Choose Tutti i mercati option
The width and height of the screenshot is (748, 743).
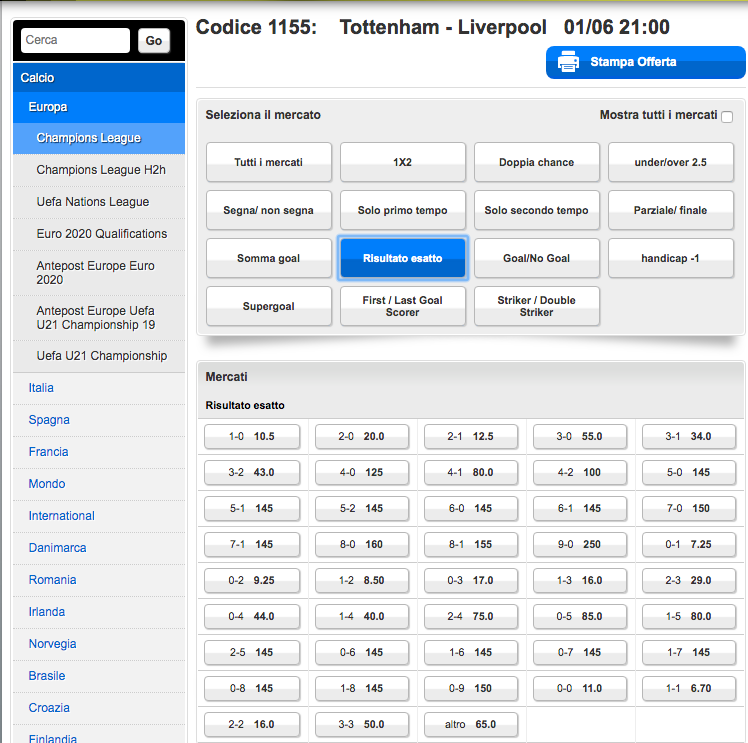[269, 162]
